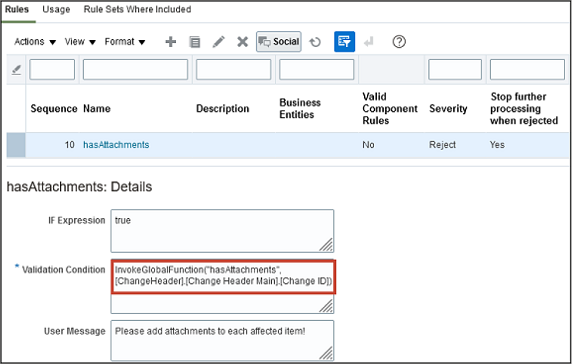Viewport: 572px width, 364px height.
Task: Grab the IF Expression box corner handle
Action: (x=326, y=245)
